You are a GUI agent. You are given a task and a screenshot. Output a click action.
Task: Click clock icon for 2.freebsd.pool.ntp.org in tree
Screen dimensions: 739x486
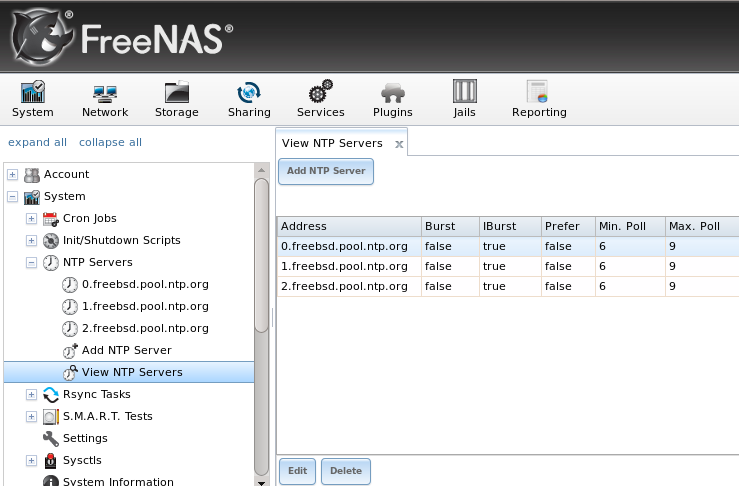click(x=70, y=329)
